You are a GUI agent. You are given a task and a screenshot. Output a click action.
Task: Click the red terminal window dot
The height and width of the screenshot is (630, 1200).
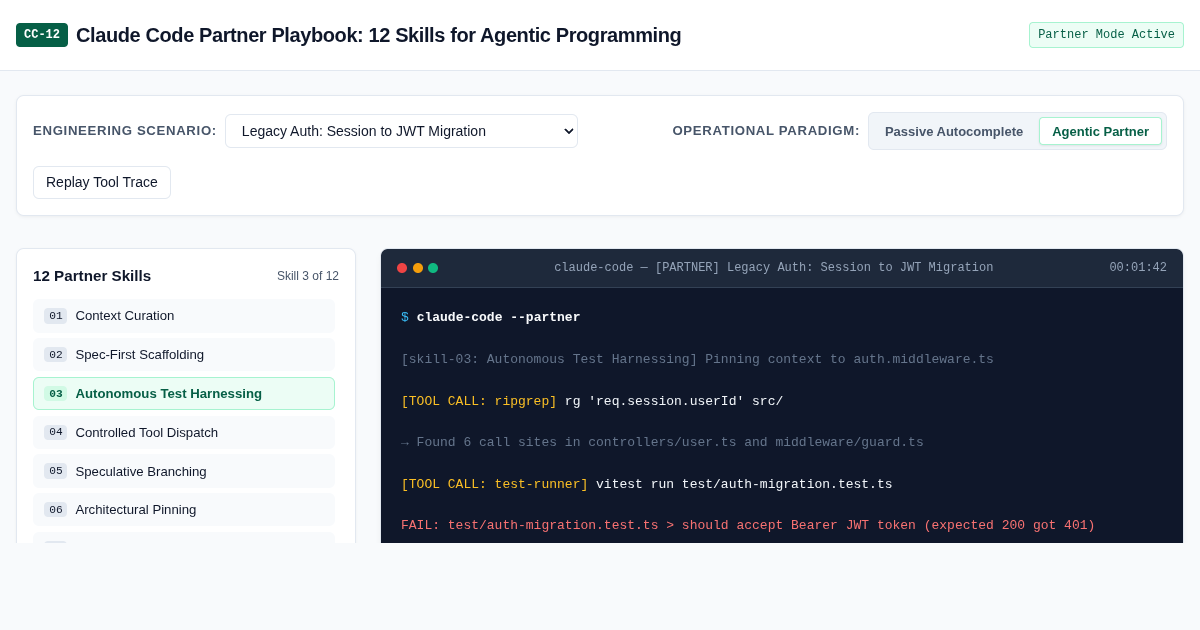click(x=402, y=268)
